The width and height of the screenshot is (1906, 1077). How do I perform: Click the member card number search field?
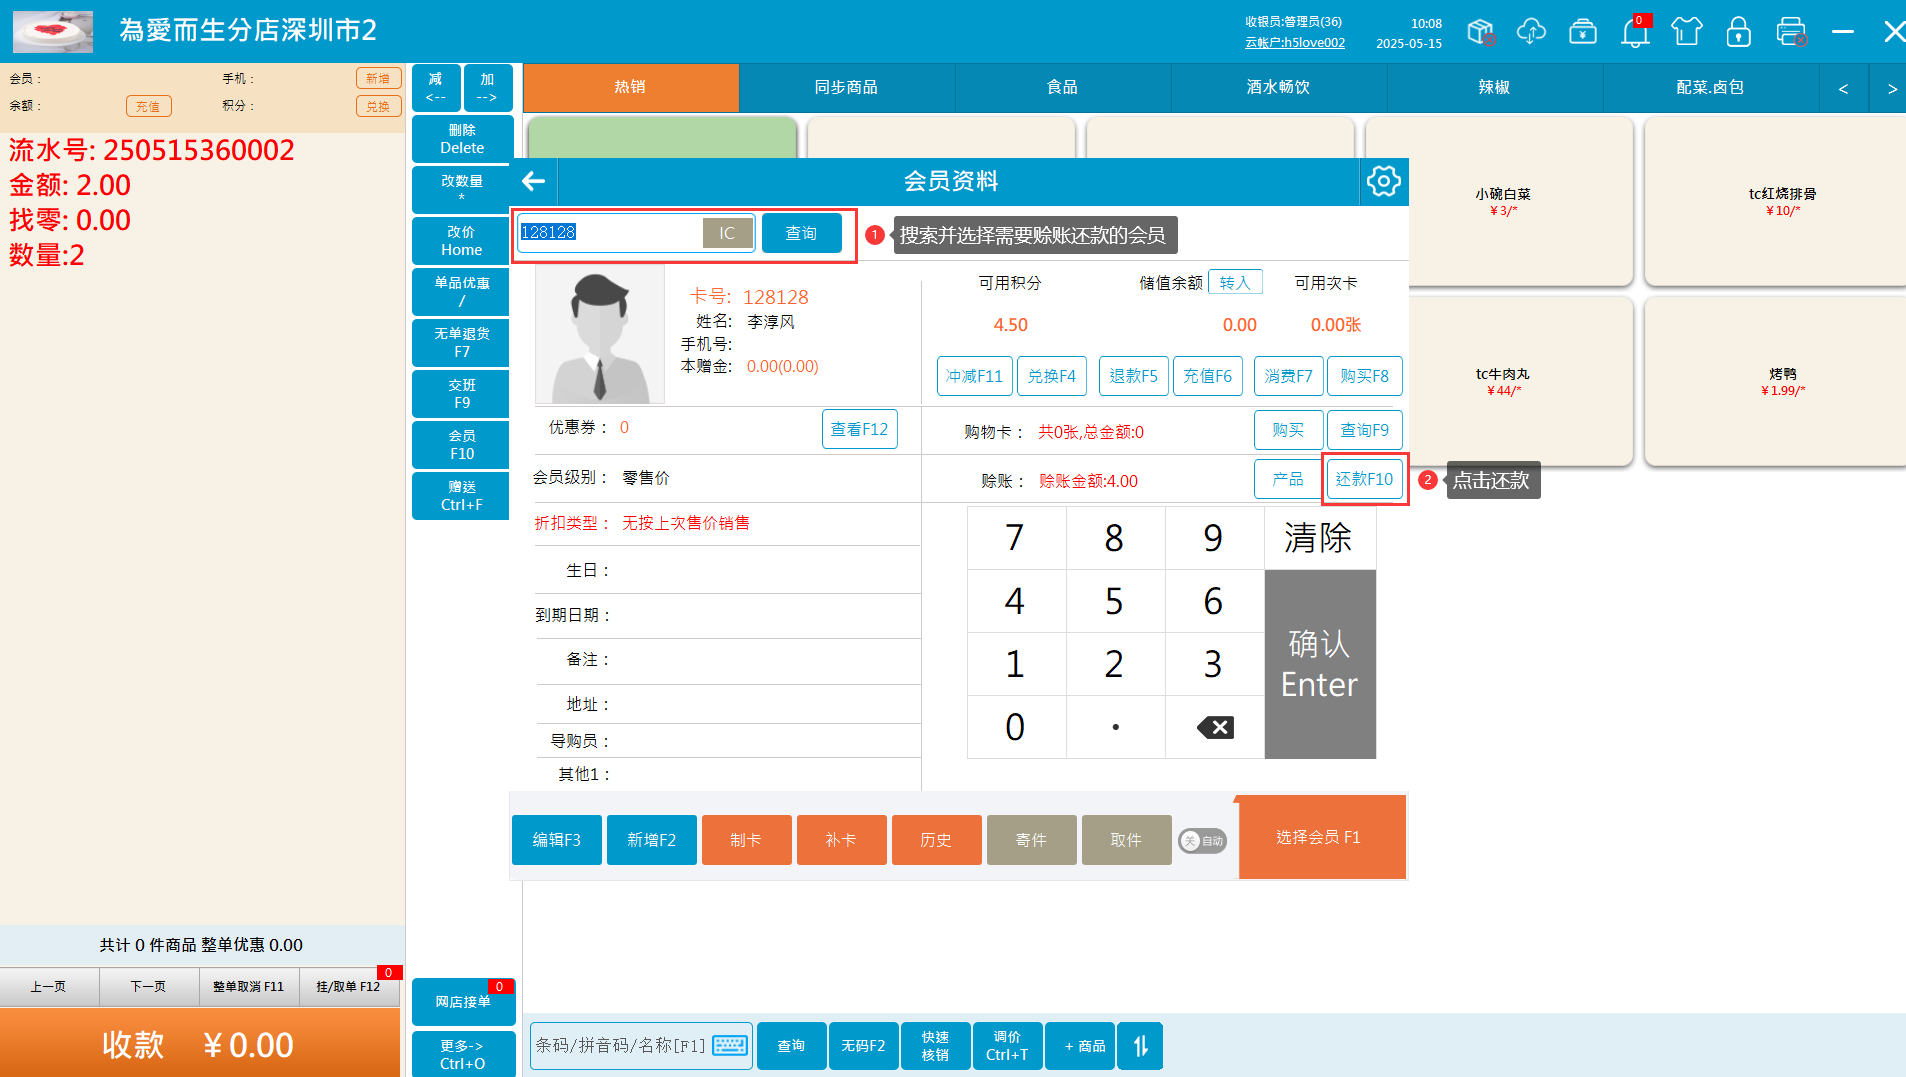pyautogui.click(x=608, y=233)
